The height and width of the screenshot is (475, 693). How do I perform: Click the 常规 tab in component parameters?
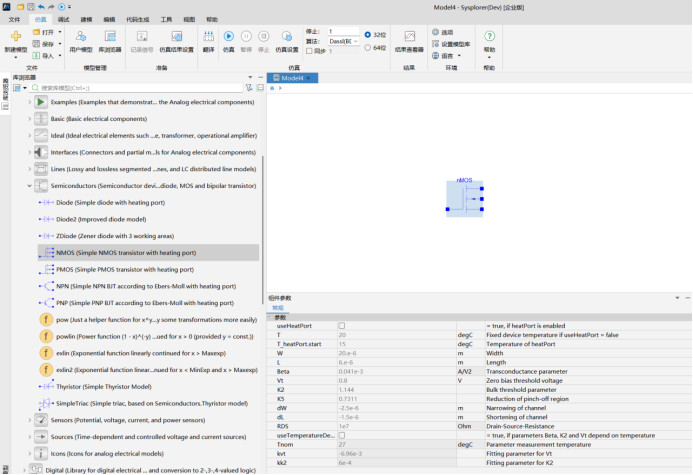278,308
